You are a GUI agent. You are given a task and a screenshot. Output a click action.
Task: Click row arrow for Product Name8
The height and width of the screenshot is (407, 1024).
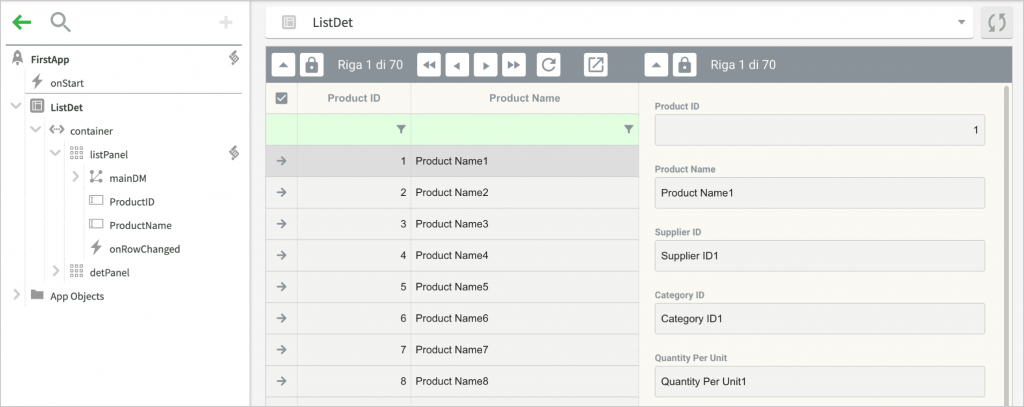[x=281, y=380]
